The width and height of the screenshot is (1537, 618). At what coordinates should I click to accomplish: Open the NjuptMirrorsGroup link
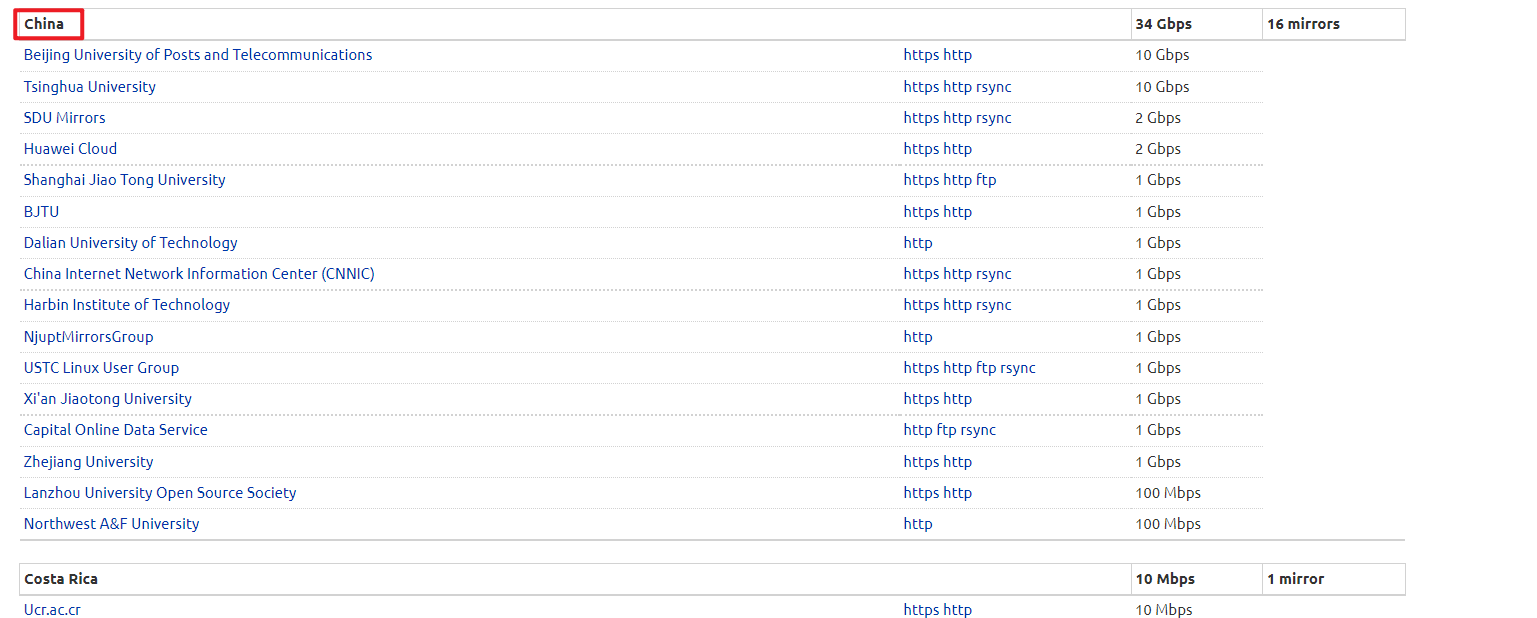pyautogui.click(x=89, y=337)
